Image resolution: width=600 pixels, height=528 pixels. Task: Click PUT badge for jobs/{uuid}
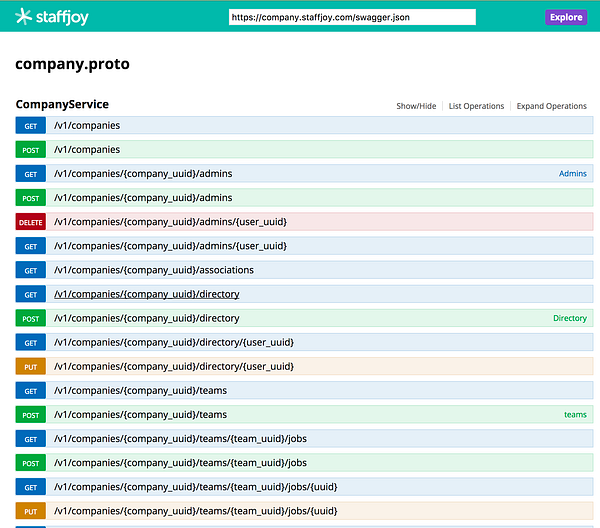click(31, 511)
